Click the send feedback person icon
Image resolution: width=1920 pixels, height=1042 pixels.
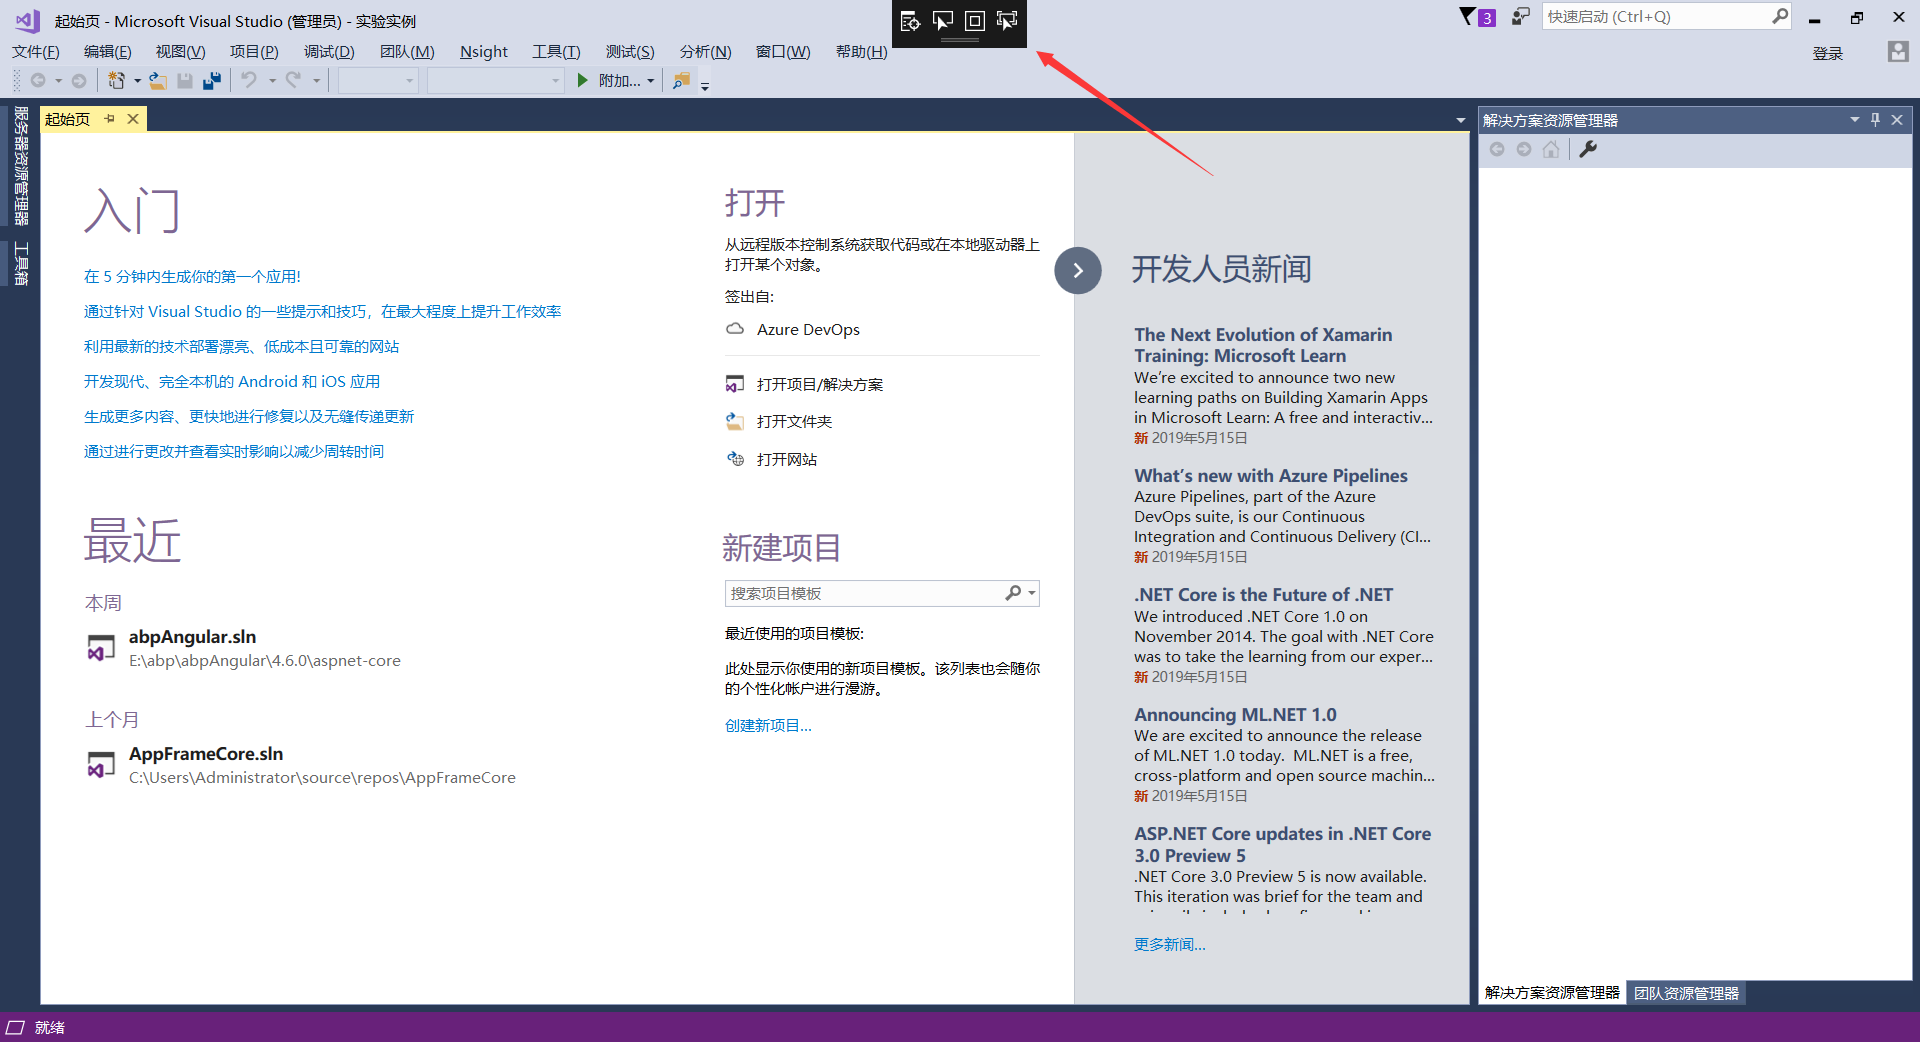pyautogui.click(x=1520, y=16)
